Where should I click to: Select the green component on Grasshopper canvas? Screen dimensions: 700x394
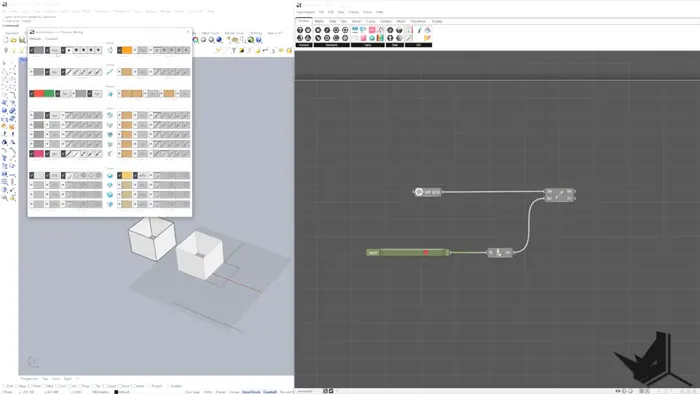coord(408,253)
